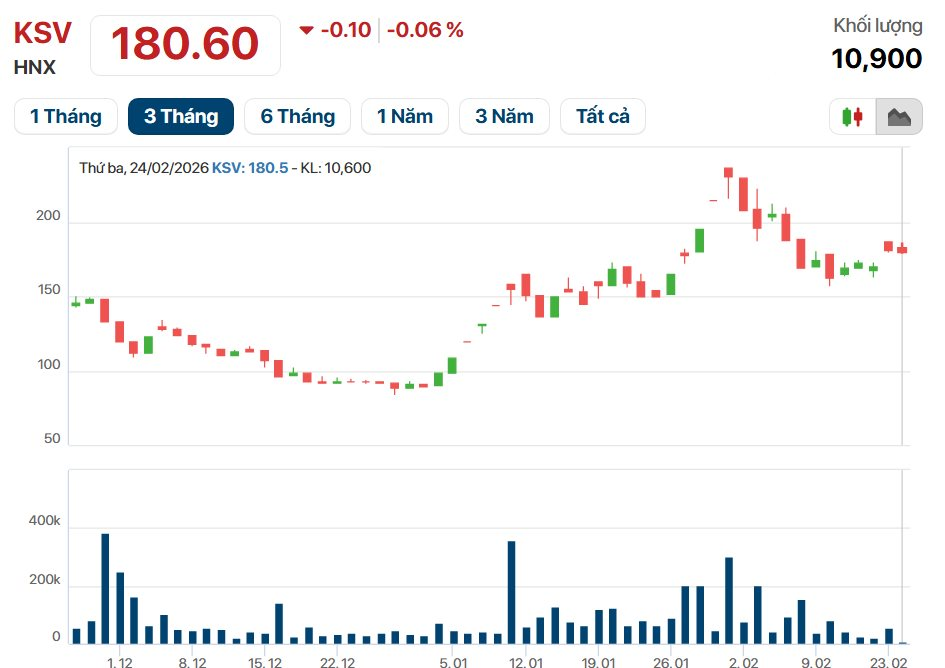Select the 1 Tháng time range
The width and height of the screenshot is (945, 668).
[66, 116]
